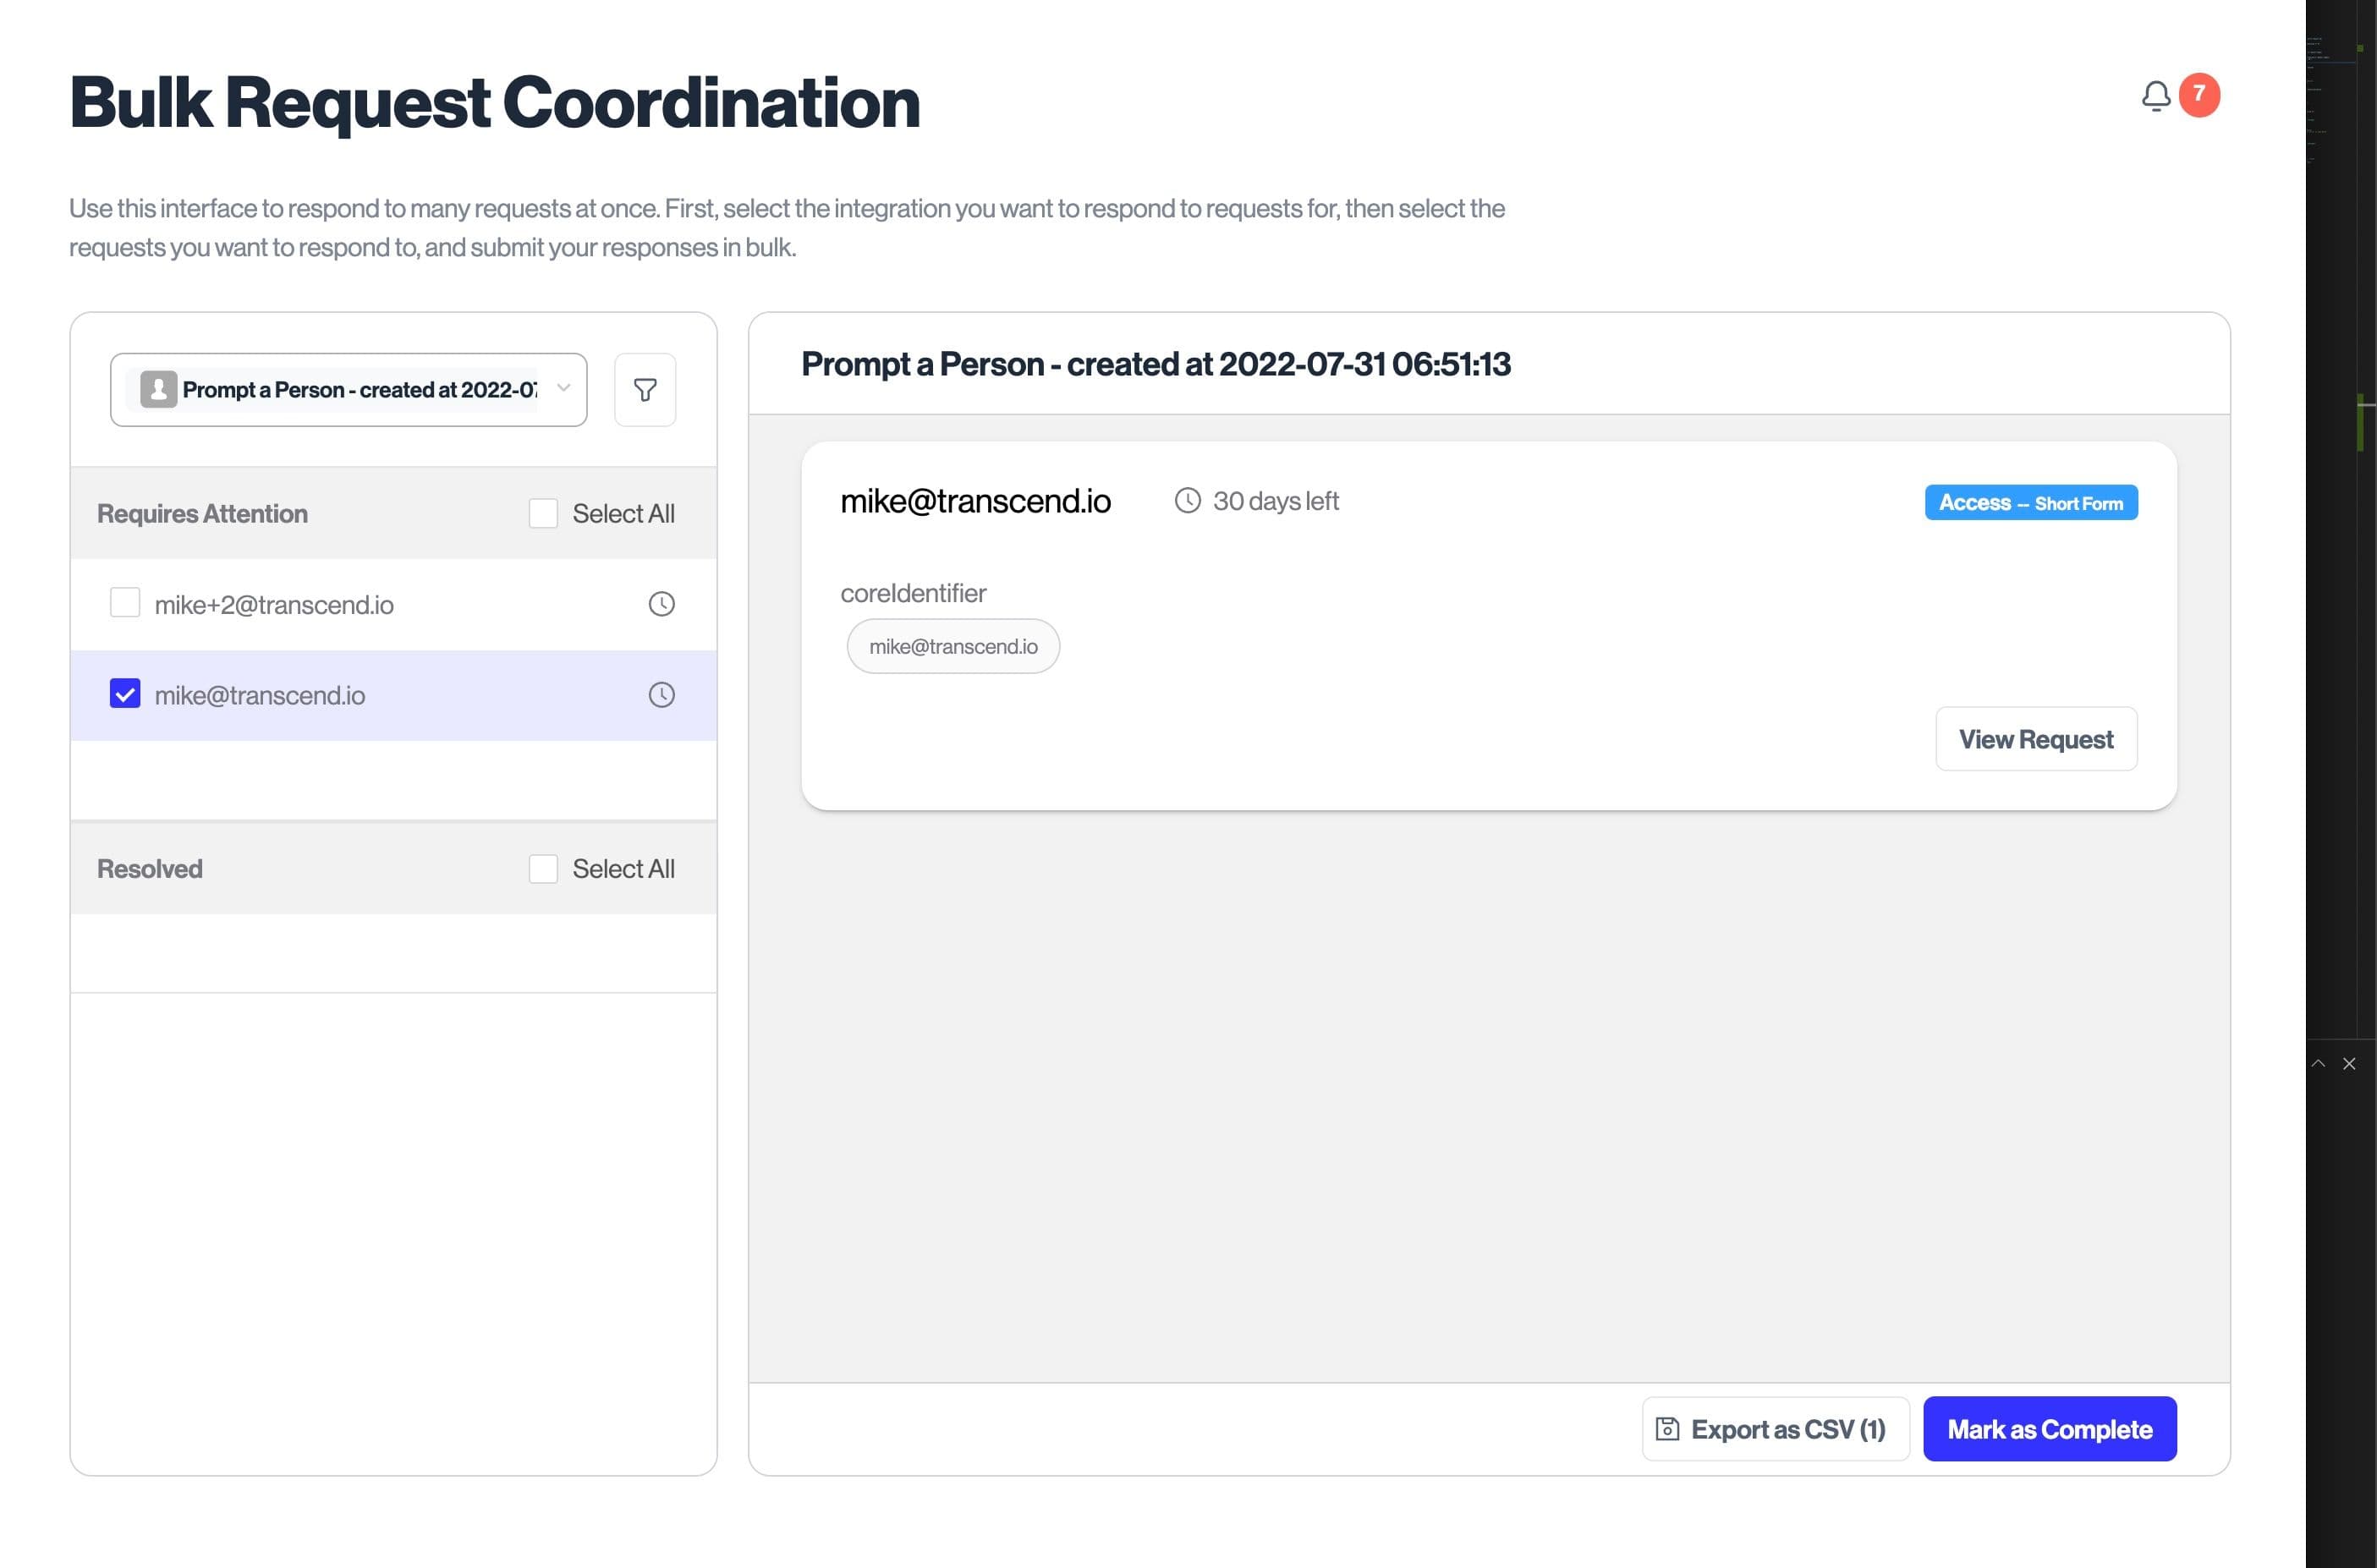
Task: Click the person avatar icon in integration selector
Action: coord(158,390)
